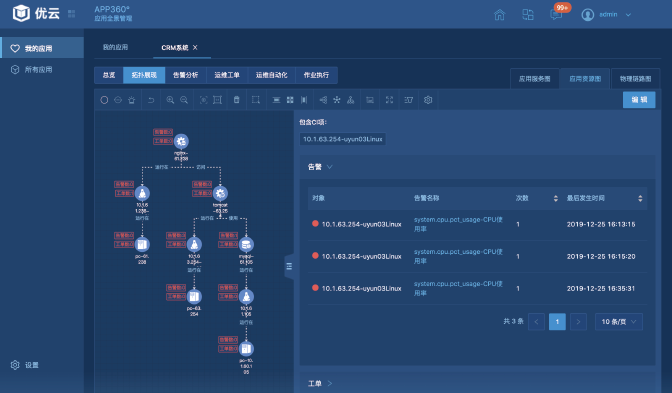Screen dimensions: 672x393
Task: Sort alerts by 次数 column
Action: pos(556,198)
